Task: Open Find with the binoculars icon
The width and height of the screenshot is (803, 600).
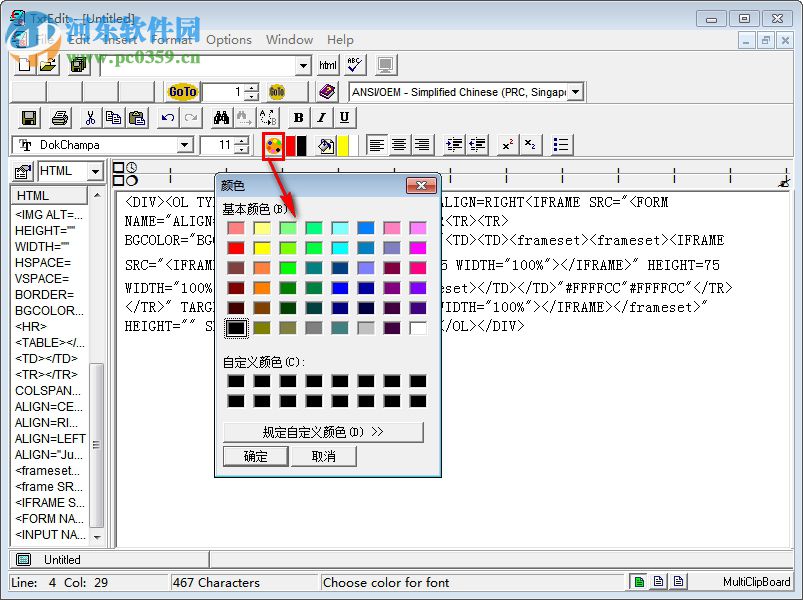Action: [220, 117]
